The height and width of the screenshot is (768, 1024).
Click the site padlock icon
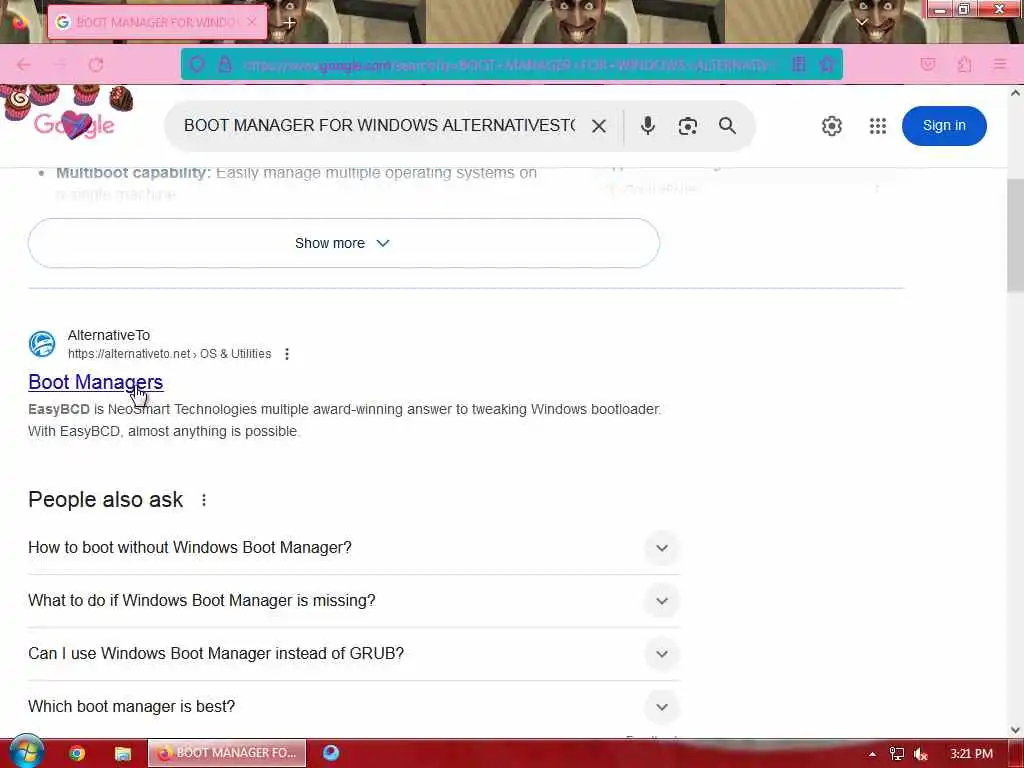(225, 64)
